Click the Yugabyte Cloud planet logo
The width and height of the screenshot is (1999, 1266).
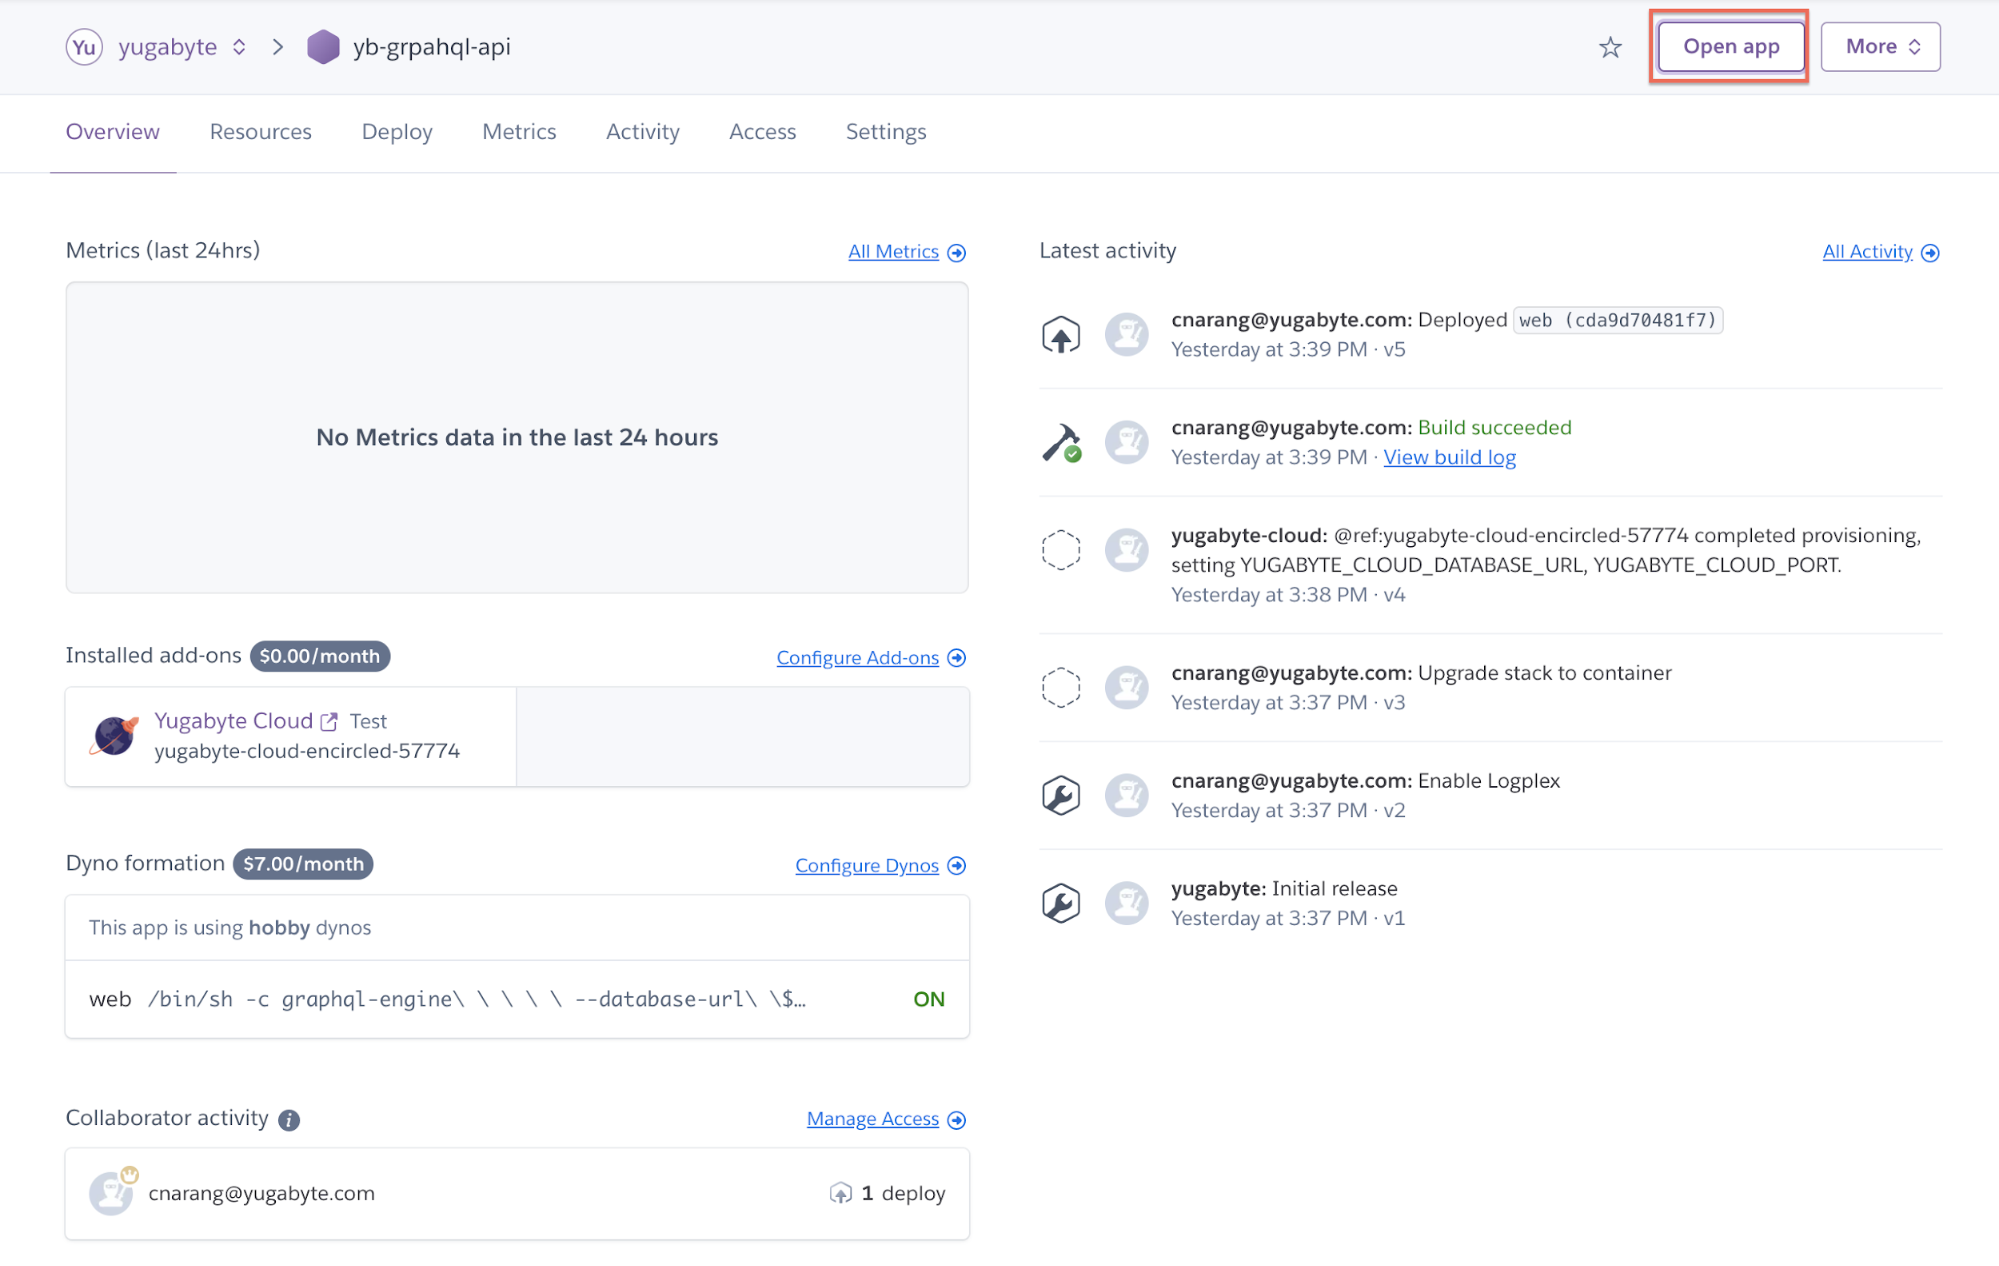pos(114,736)
